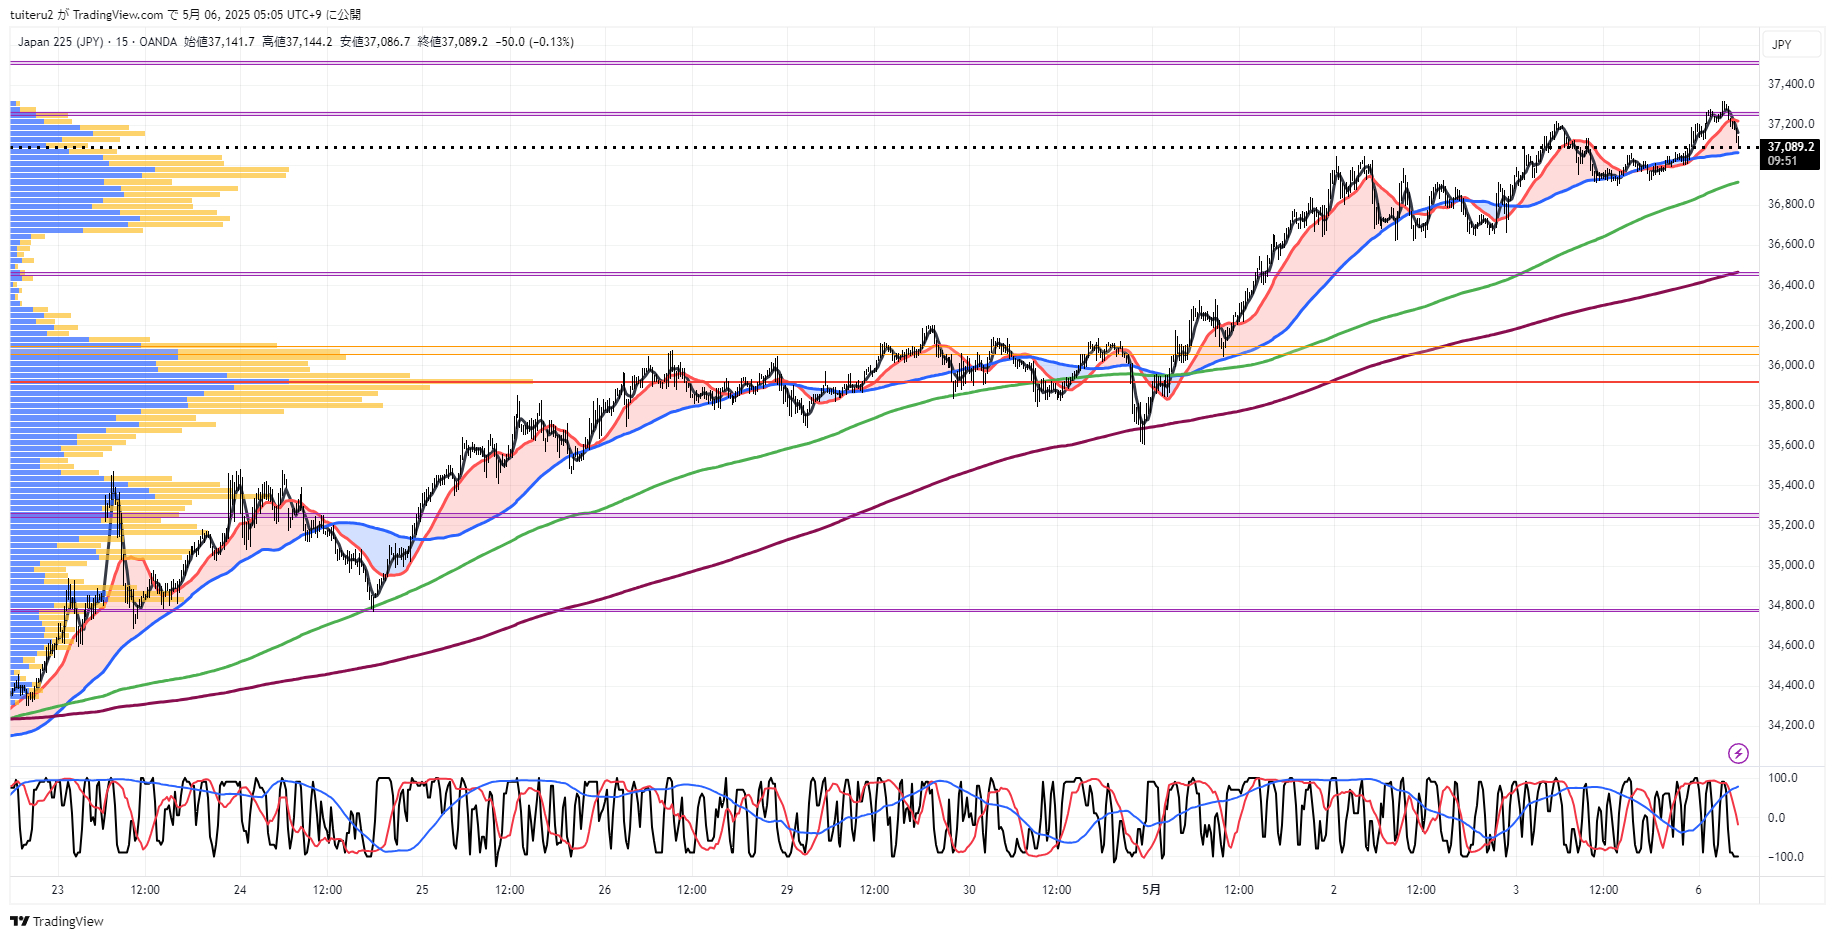This screenshot has height=939, width=1835.
Task: Click the oscillator 100.0 scale label
Action: [x=1783, y=778]
